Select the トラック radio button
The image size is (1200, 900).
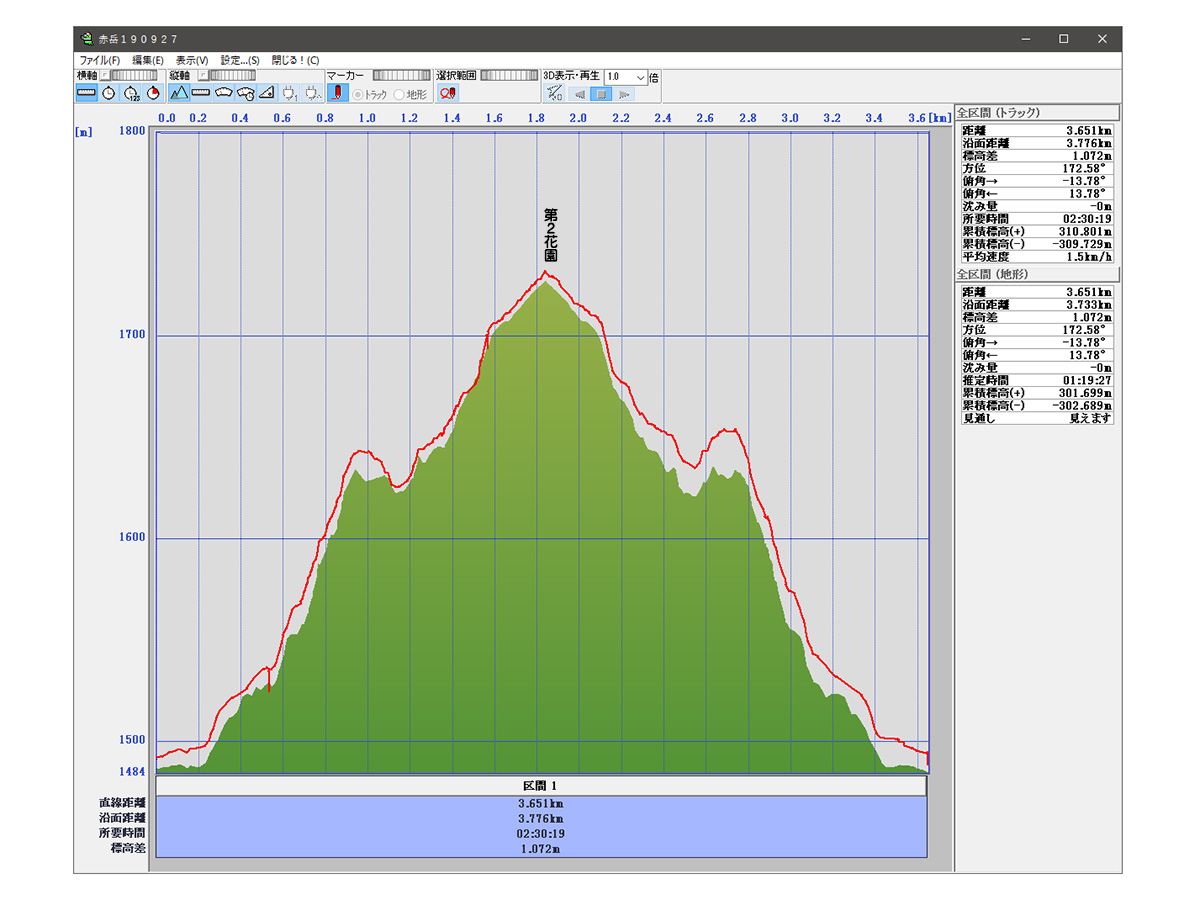point(358,94)
